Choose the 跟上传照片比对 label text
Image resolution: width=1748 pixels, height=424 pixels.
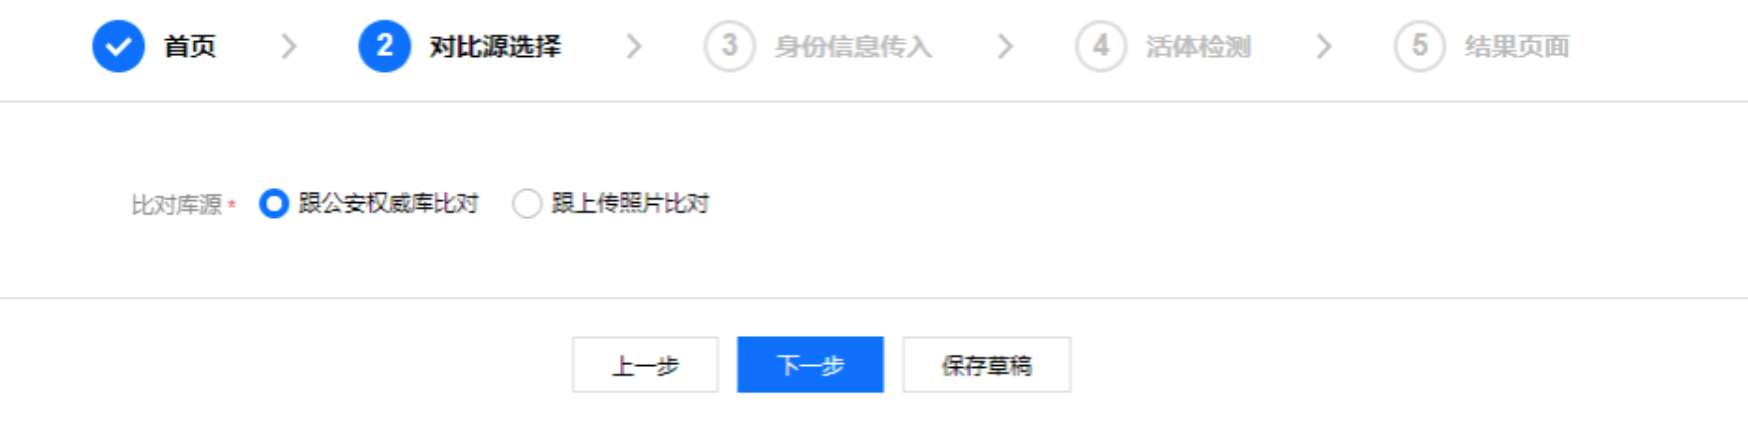(630, 204)
